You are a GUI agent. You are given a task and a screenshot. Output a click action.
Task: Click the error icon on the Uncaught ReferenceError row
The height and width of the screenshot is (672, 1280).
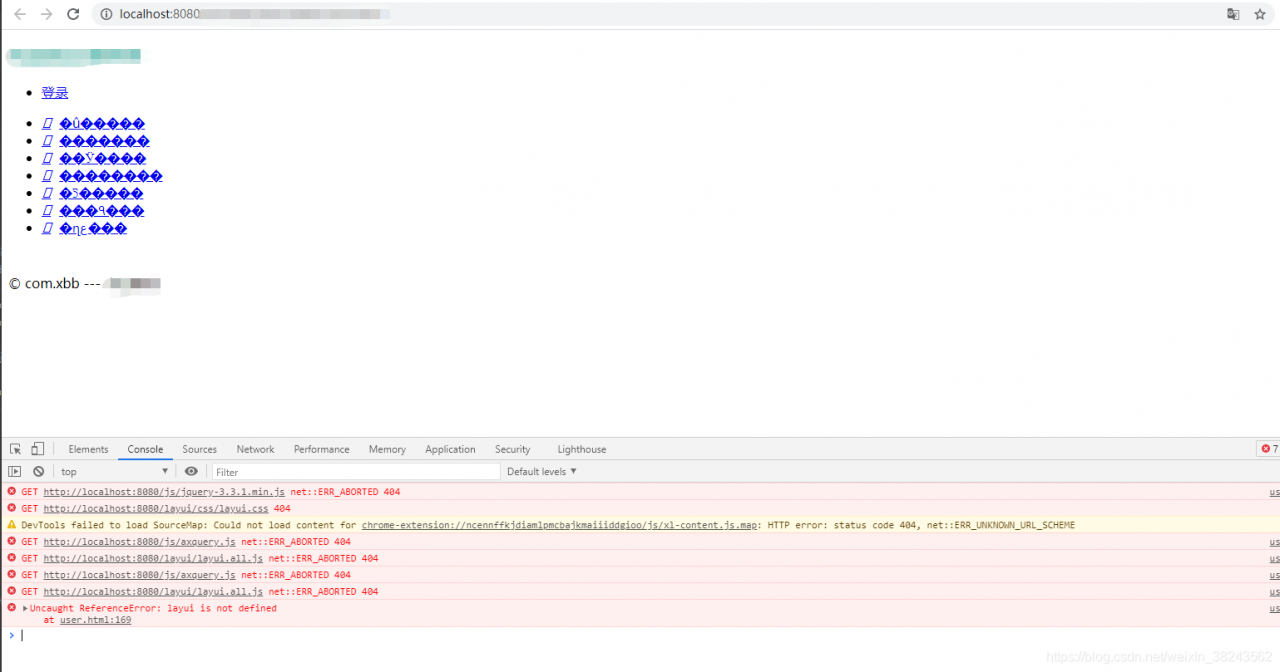pos(12,607)
